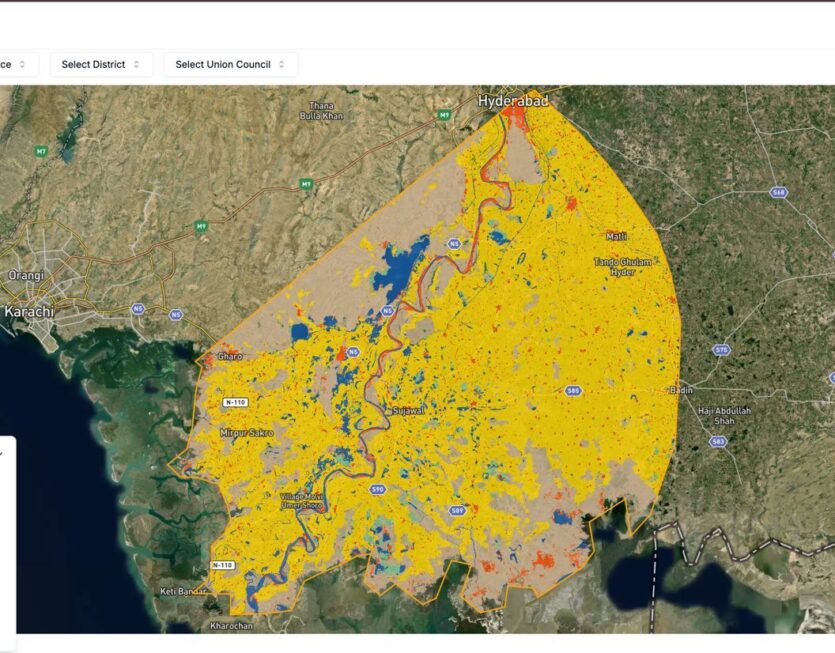Open the Select Union Council dropdown
Viewport: 835px width, 653px height.
pyautogui.click(x=230, y=64)
